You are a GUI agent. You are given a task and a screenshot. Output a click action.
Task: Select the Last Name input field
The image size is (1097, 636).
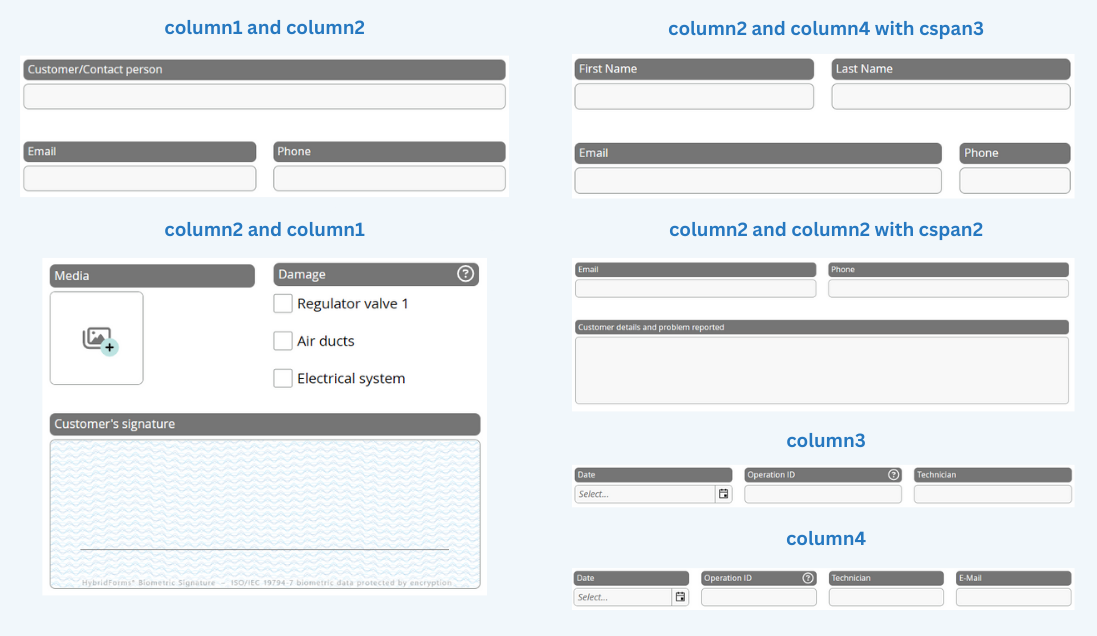point(950,97)
